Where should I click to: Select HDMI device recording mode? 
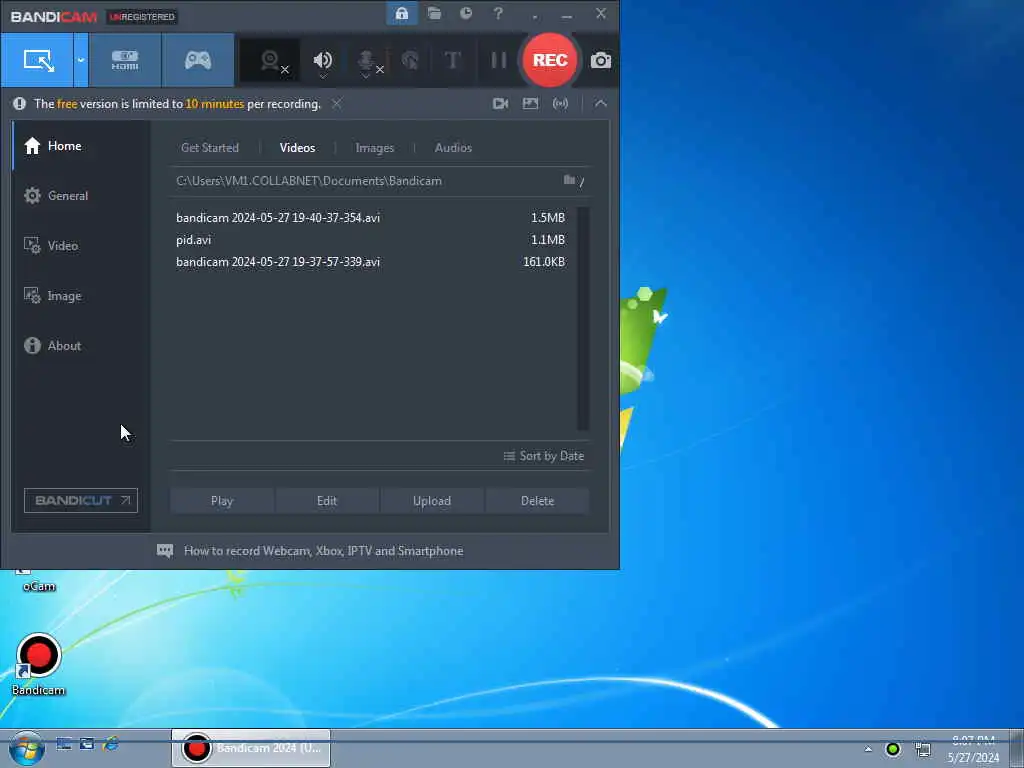tap(125, 60)
